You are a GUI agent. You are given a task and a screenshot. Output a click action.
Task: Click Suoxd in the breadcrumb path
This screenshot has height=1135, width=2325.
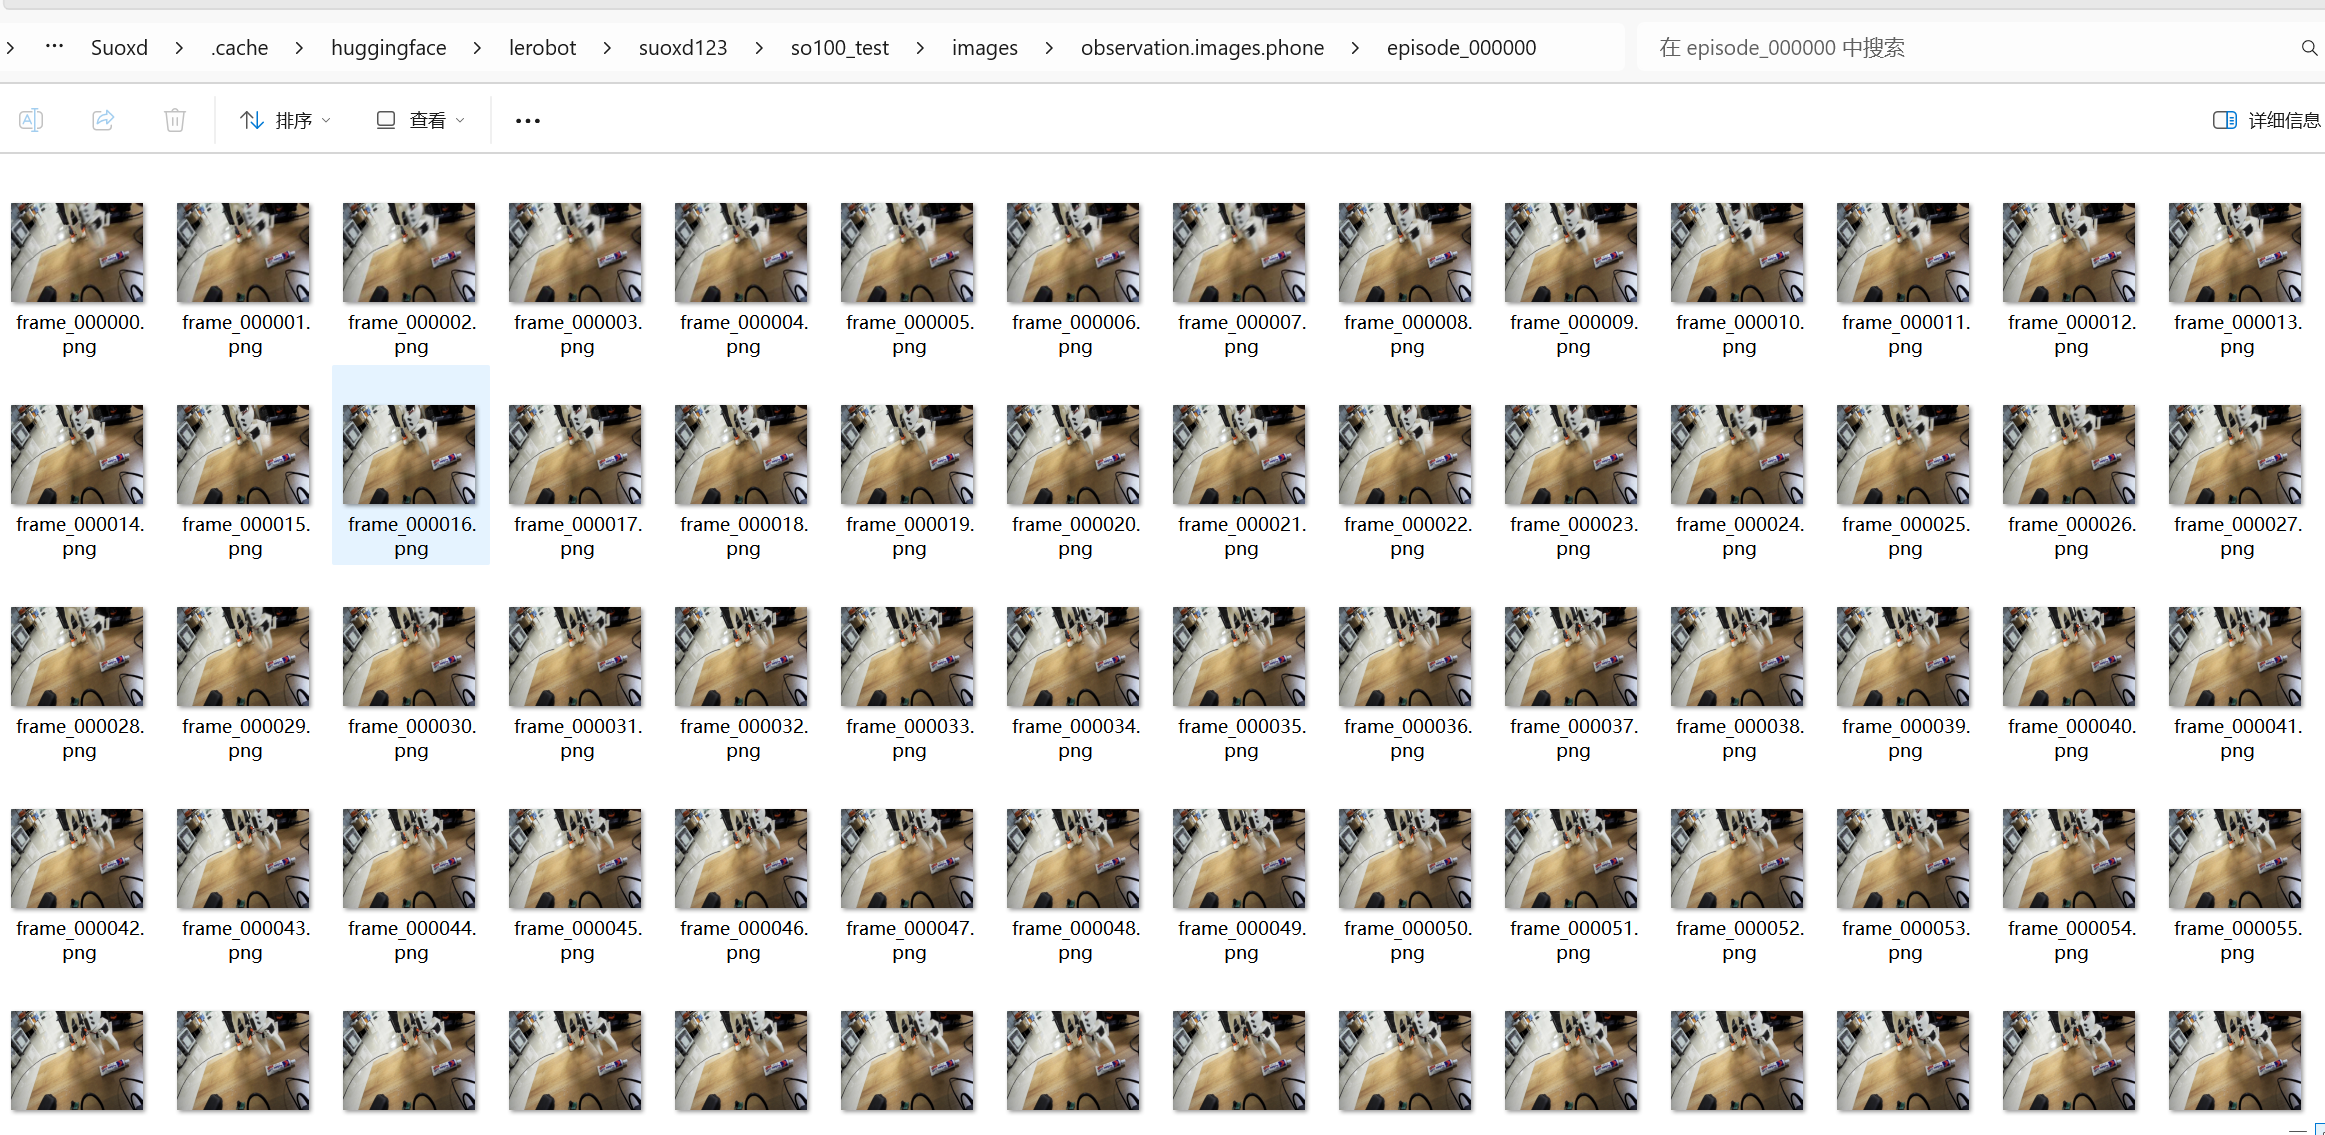(119, 48)
